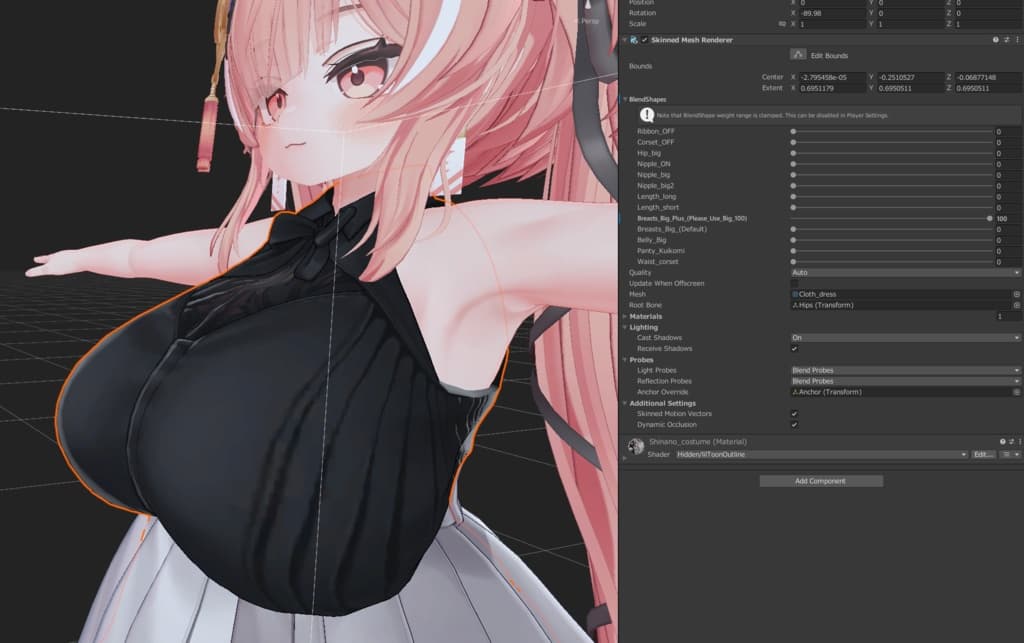Open Skinned Mesh Renderer preset settings icon
This screenshot has width=1024, height=643.
(1006, 40)
